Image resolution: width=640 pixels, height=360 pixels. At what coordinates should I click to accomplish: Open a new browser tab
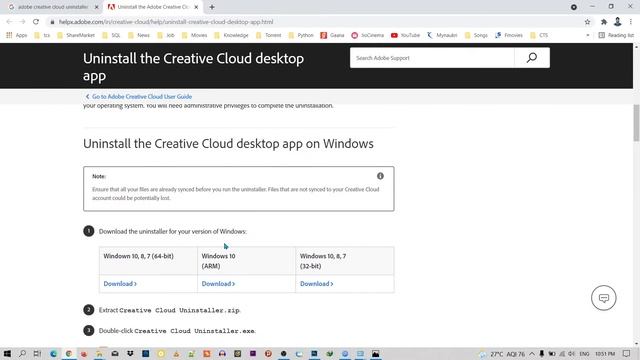coord(212,7)
